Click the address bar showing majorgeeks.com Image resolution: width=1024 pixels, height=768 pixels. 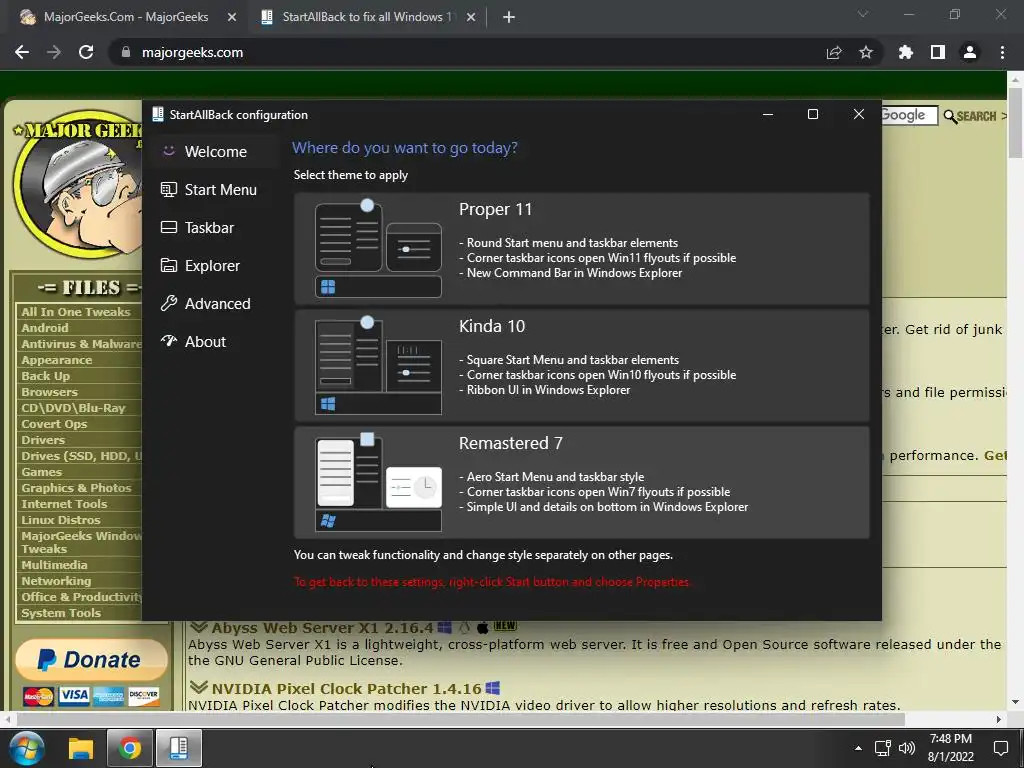[470, 52]
